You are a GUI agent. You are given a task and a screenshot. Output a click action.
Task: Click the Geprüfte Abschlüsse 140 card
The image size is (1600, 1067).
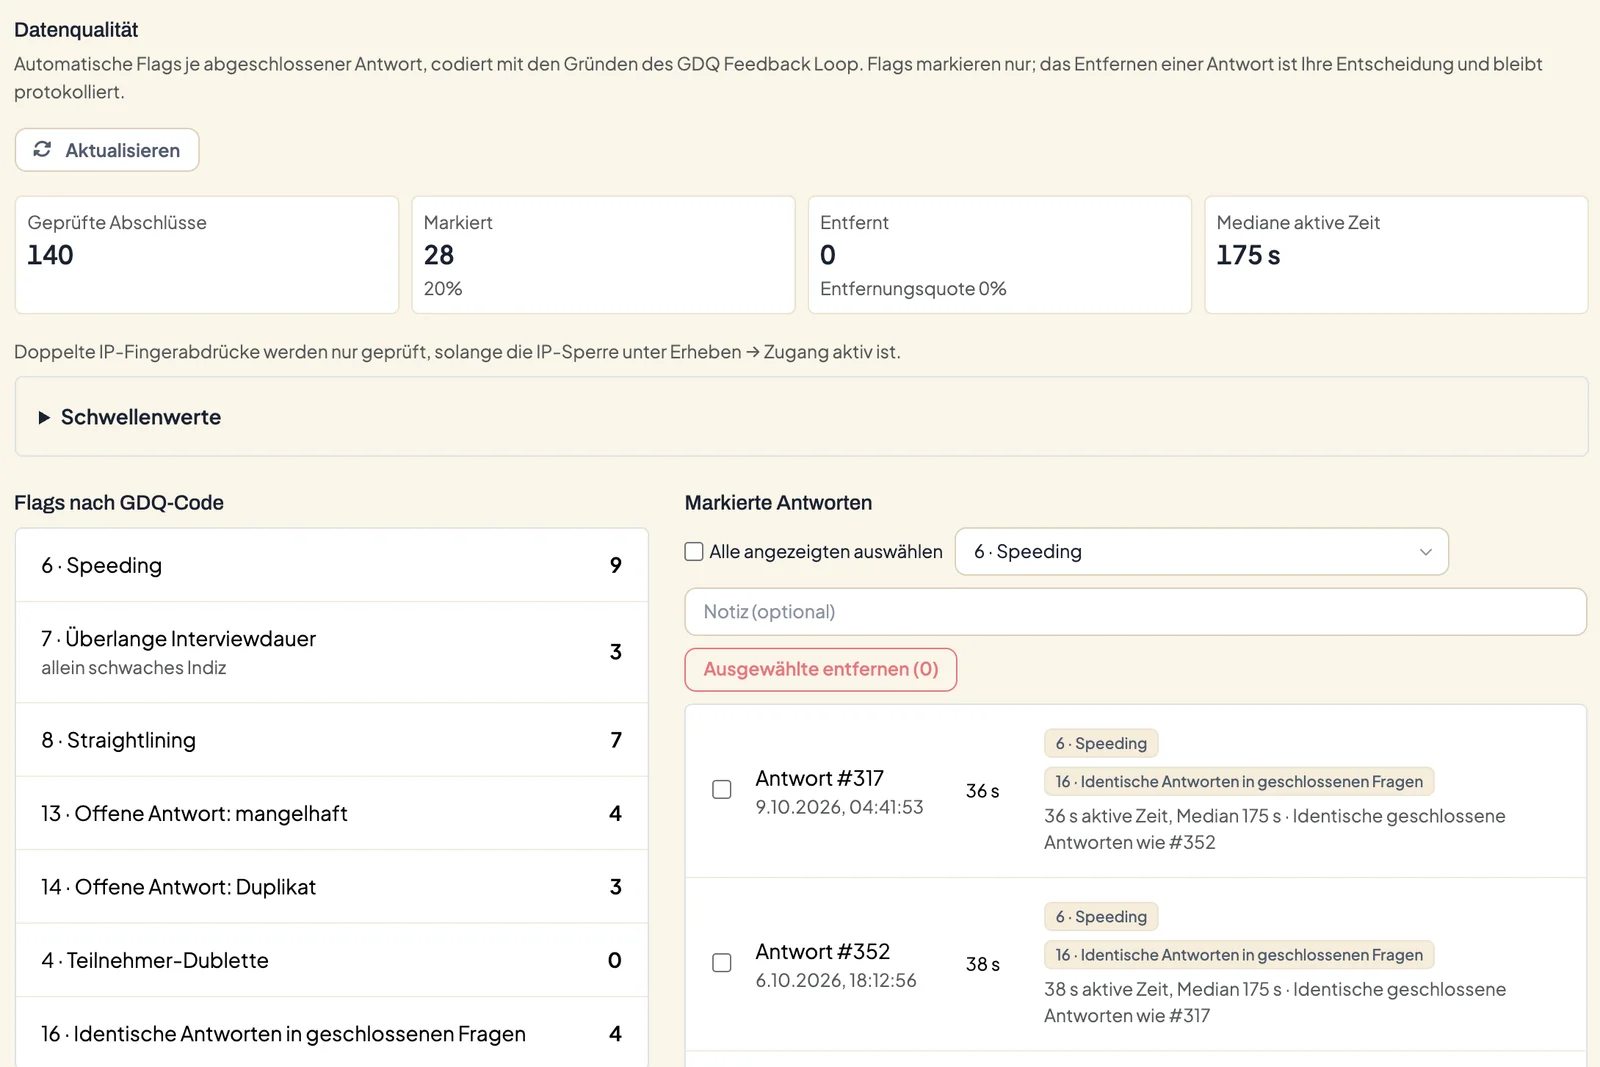[207, 255]
